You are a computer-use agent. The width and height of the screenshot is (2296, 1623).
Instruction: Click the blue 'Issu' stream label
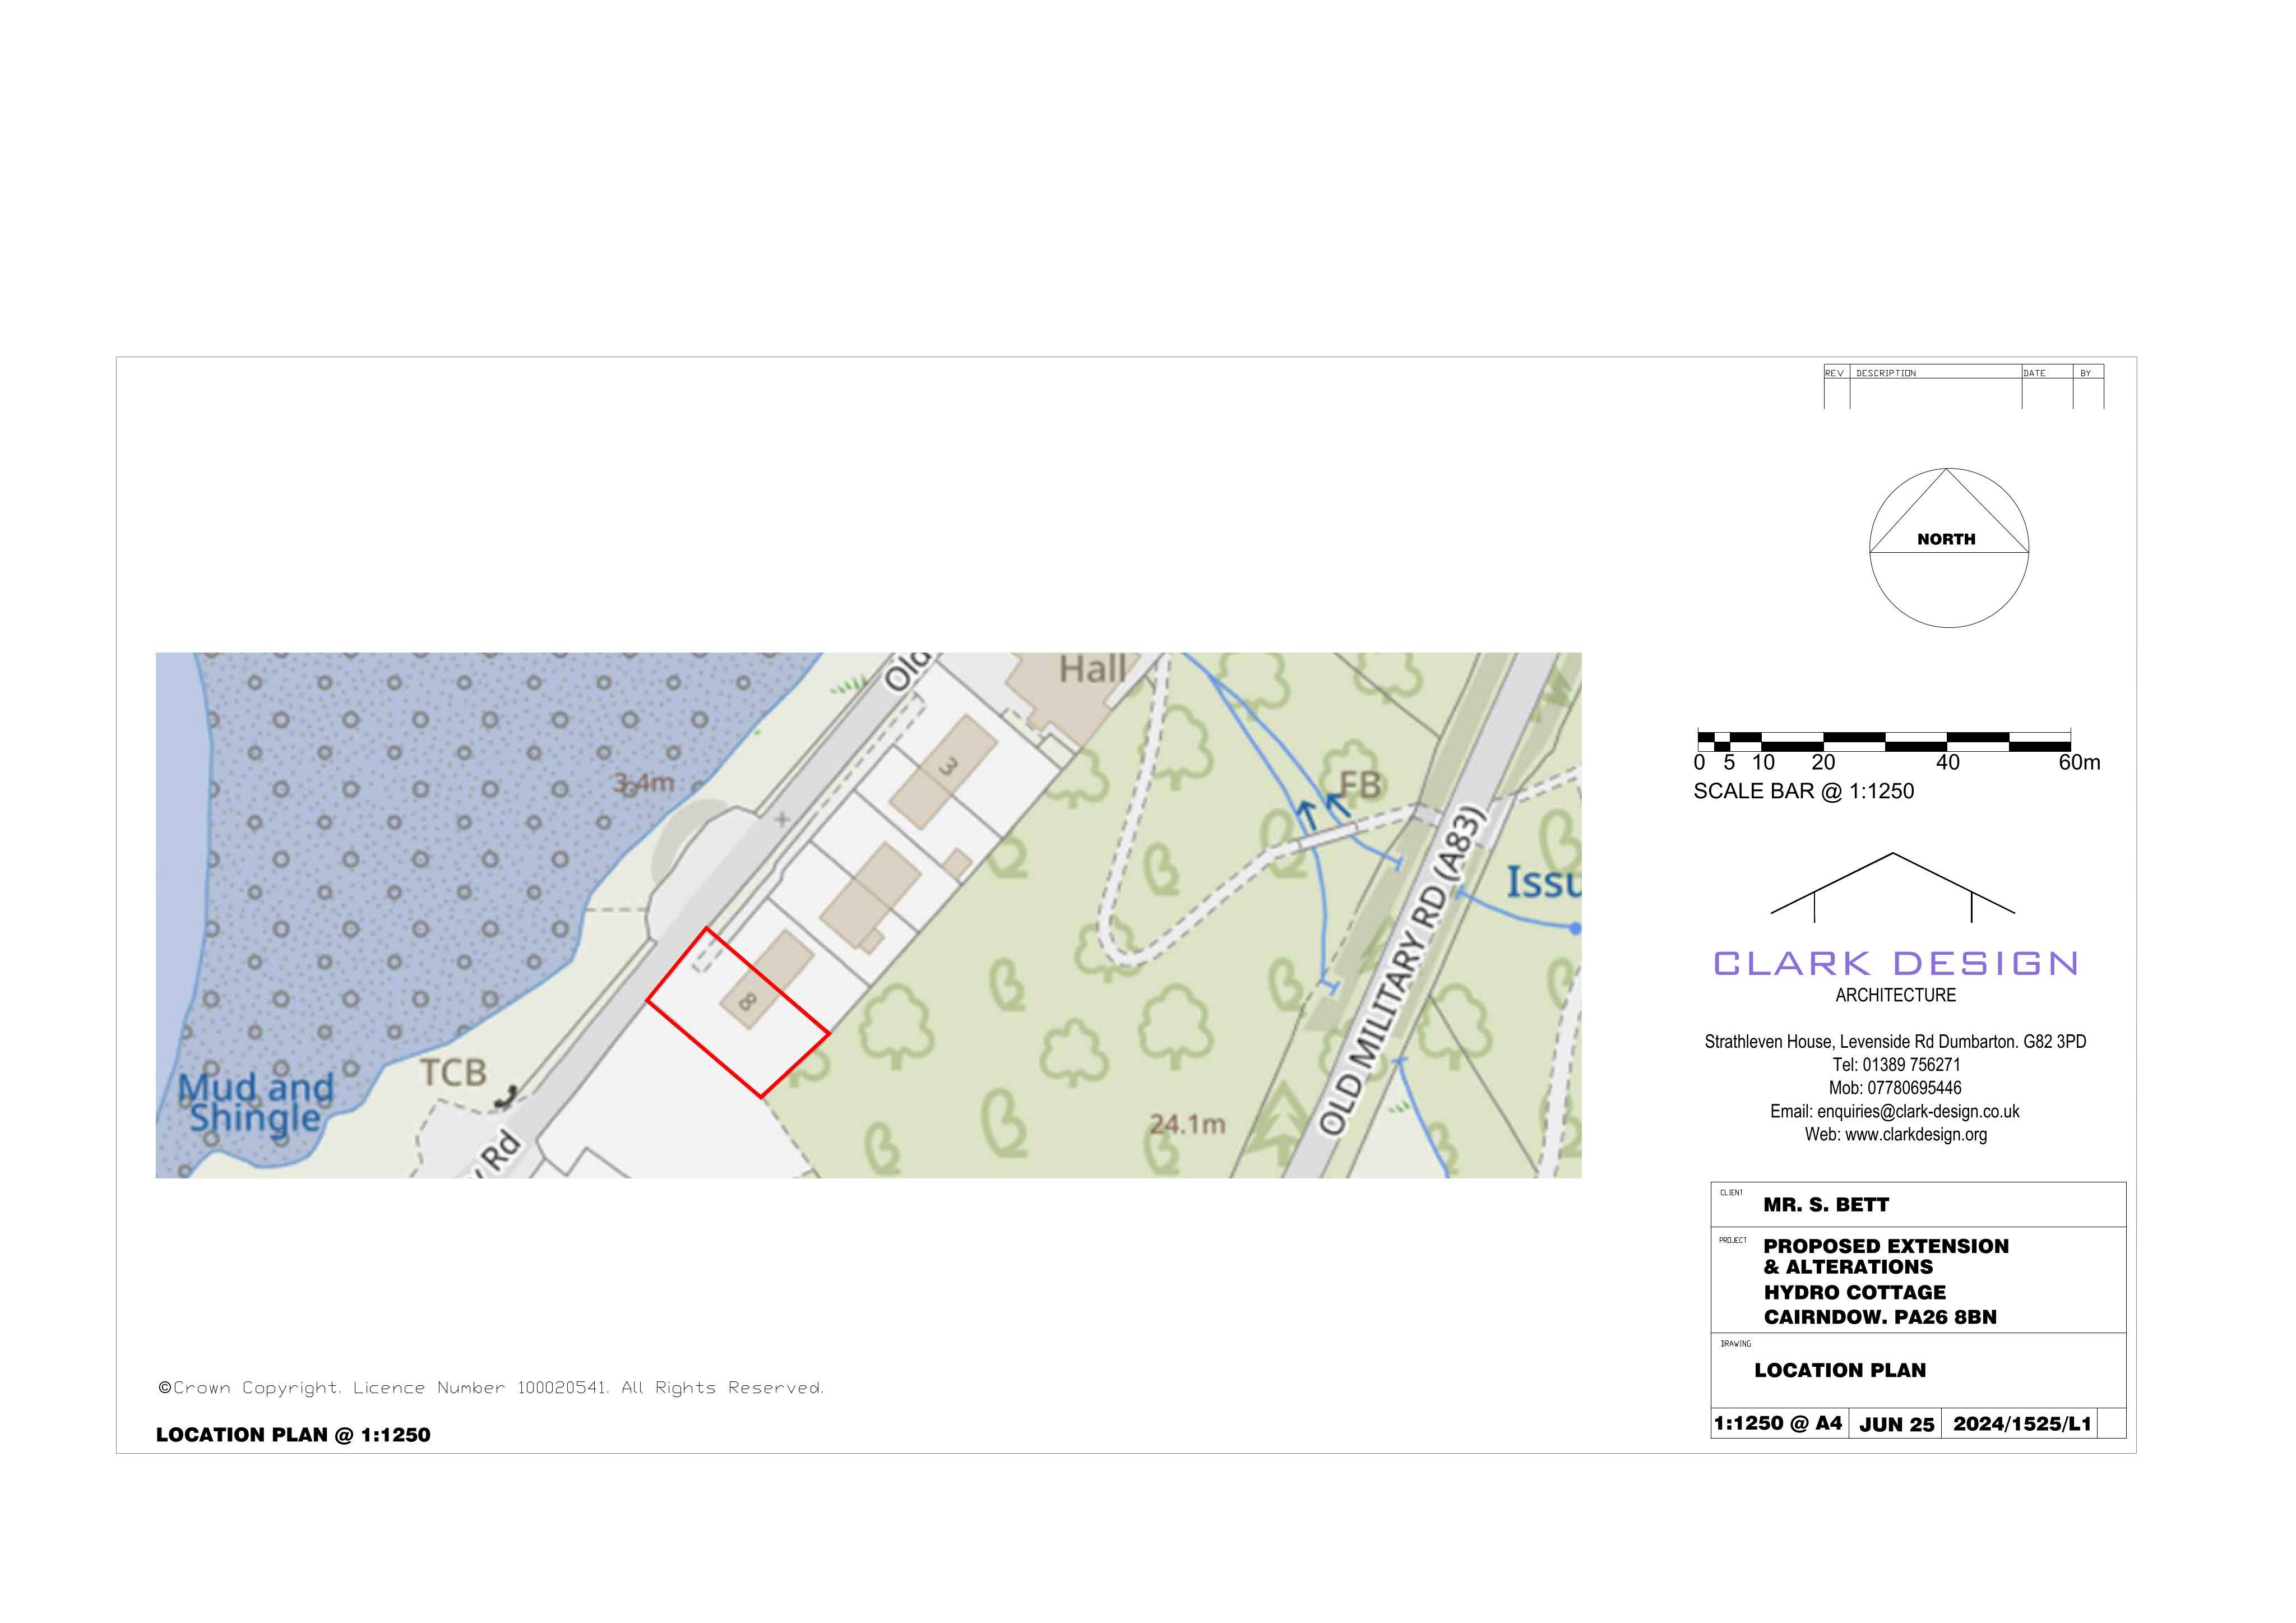[x=1544, y=882]
